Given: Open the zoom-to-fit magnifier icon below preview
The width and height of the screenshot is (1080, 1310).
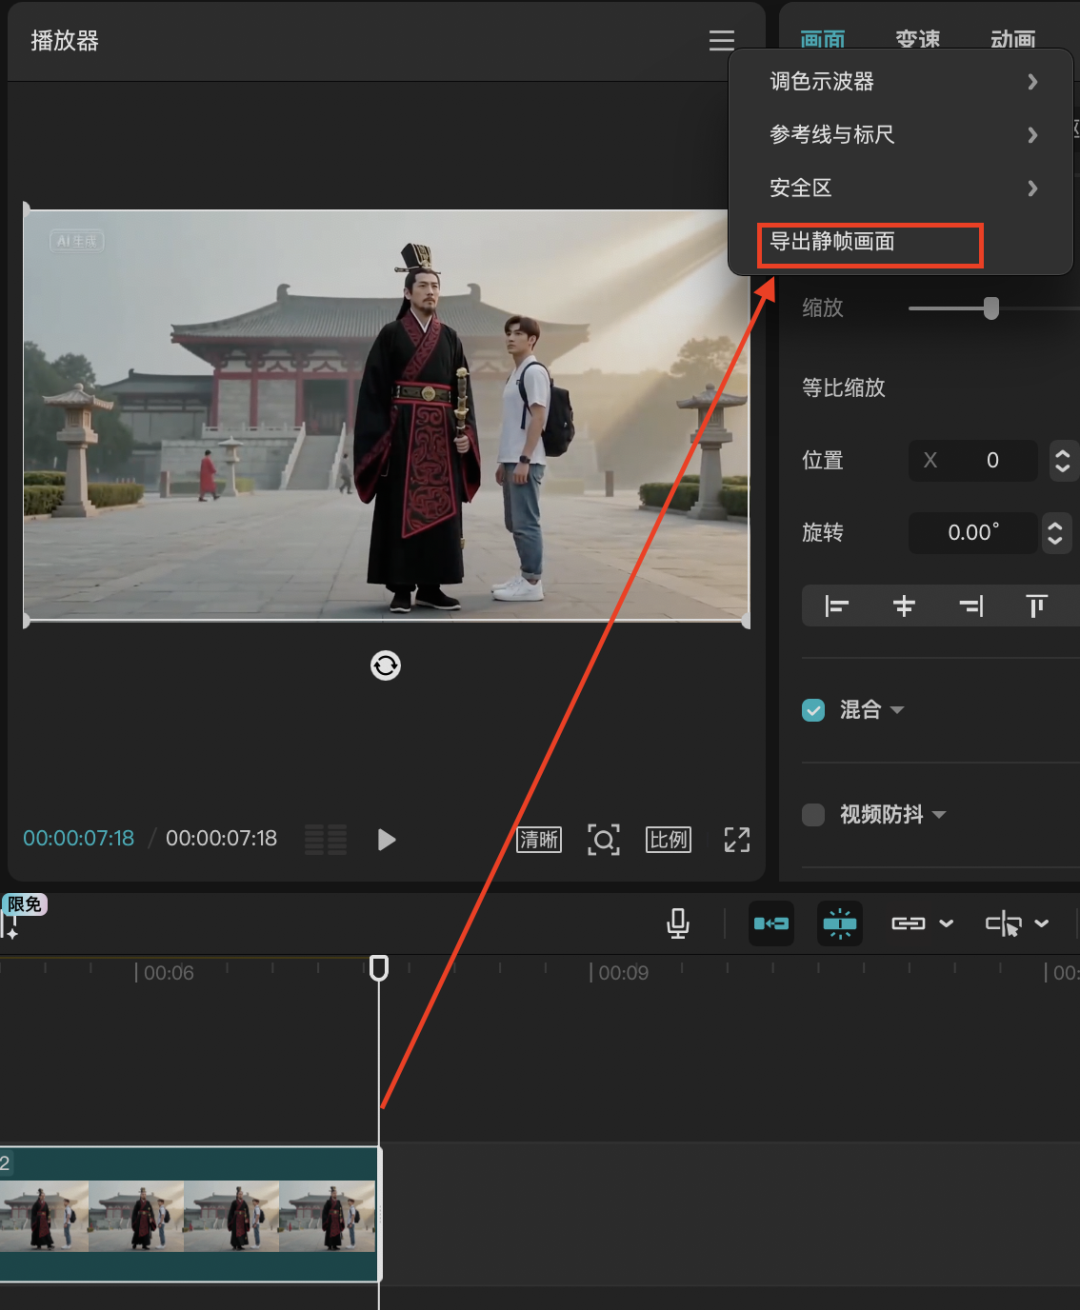Looking at the screenshot, I should pyautogui.click(x=603, y=839).
